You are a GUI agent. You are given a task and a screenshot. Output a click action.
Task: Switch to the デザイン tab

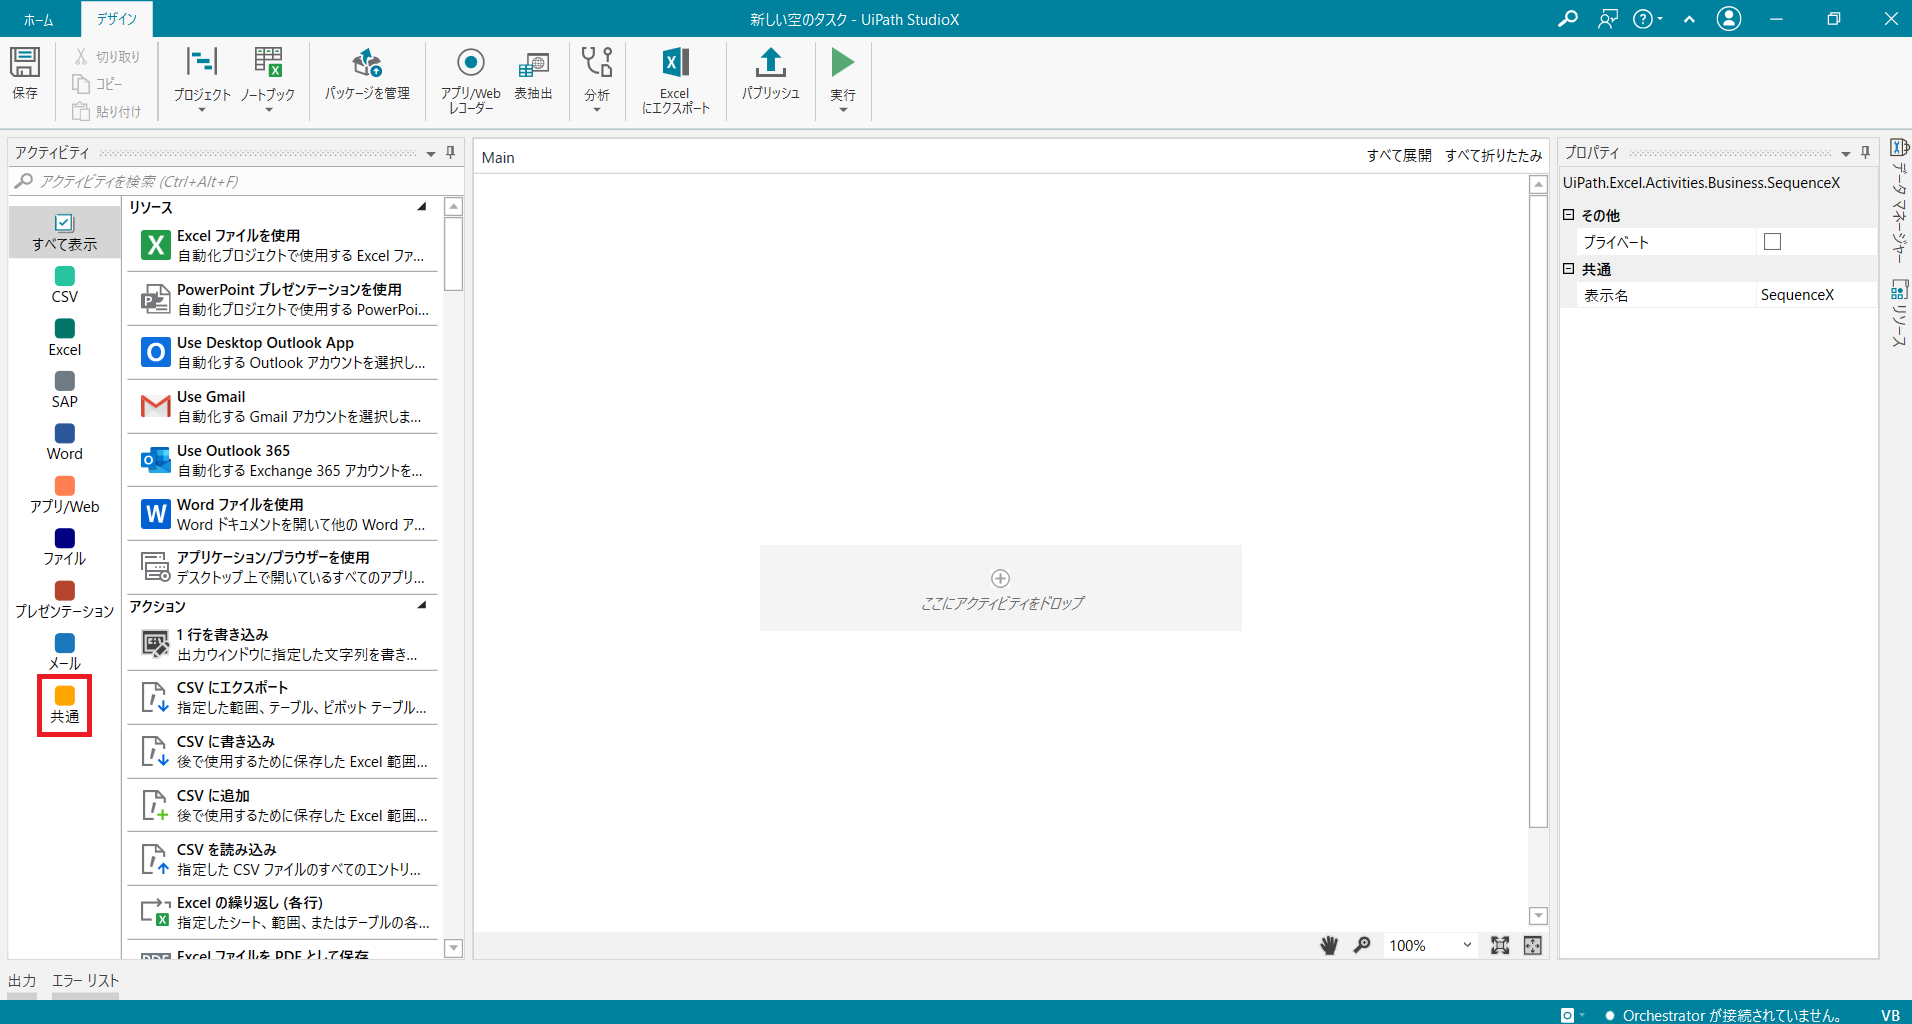[117, 19]
